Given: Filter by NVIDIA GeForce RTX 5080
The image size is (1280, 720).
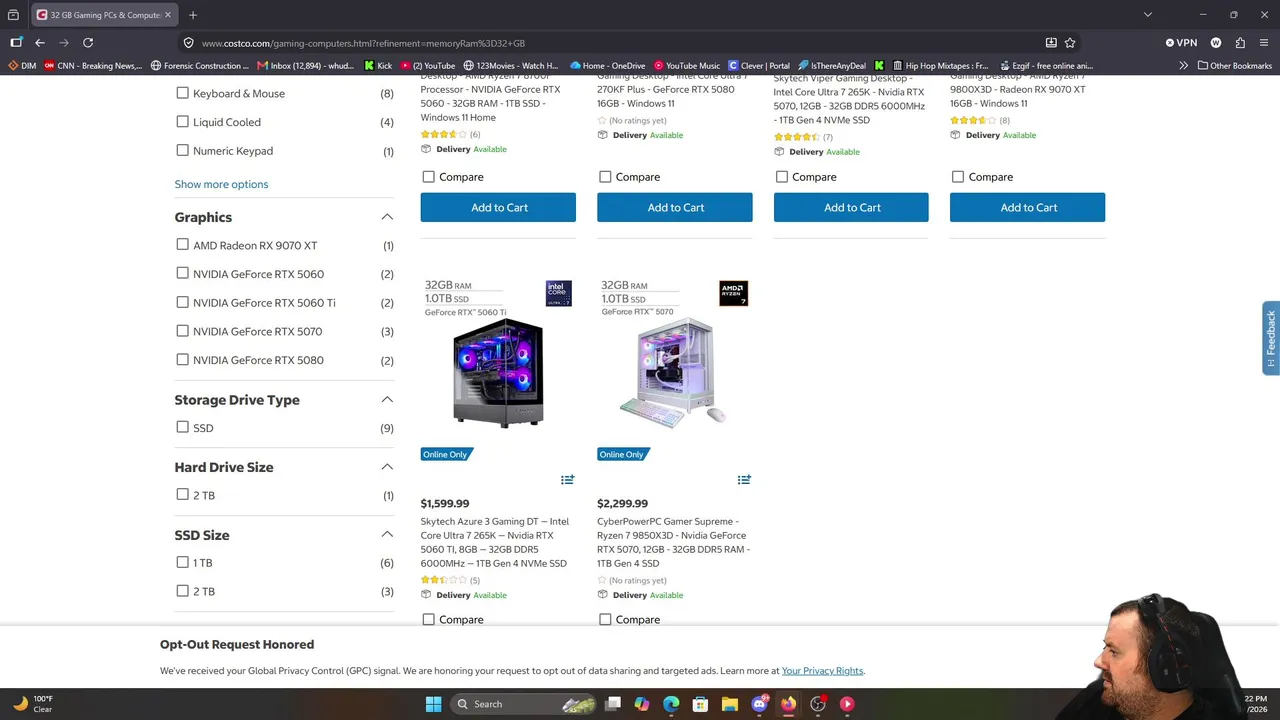Looking at the screenshot, I should point(182,360).
